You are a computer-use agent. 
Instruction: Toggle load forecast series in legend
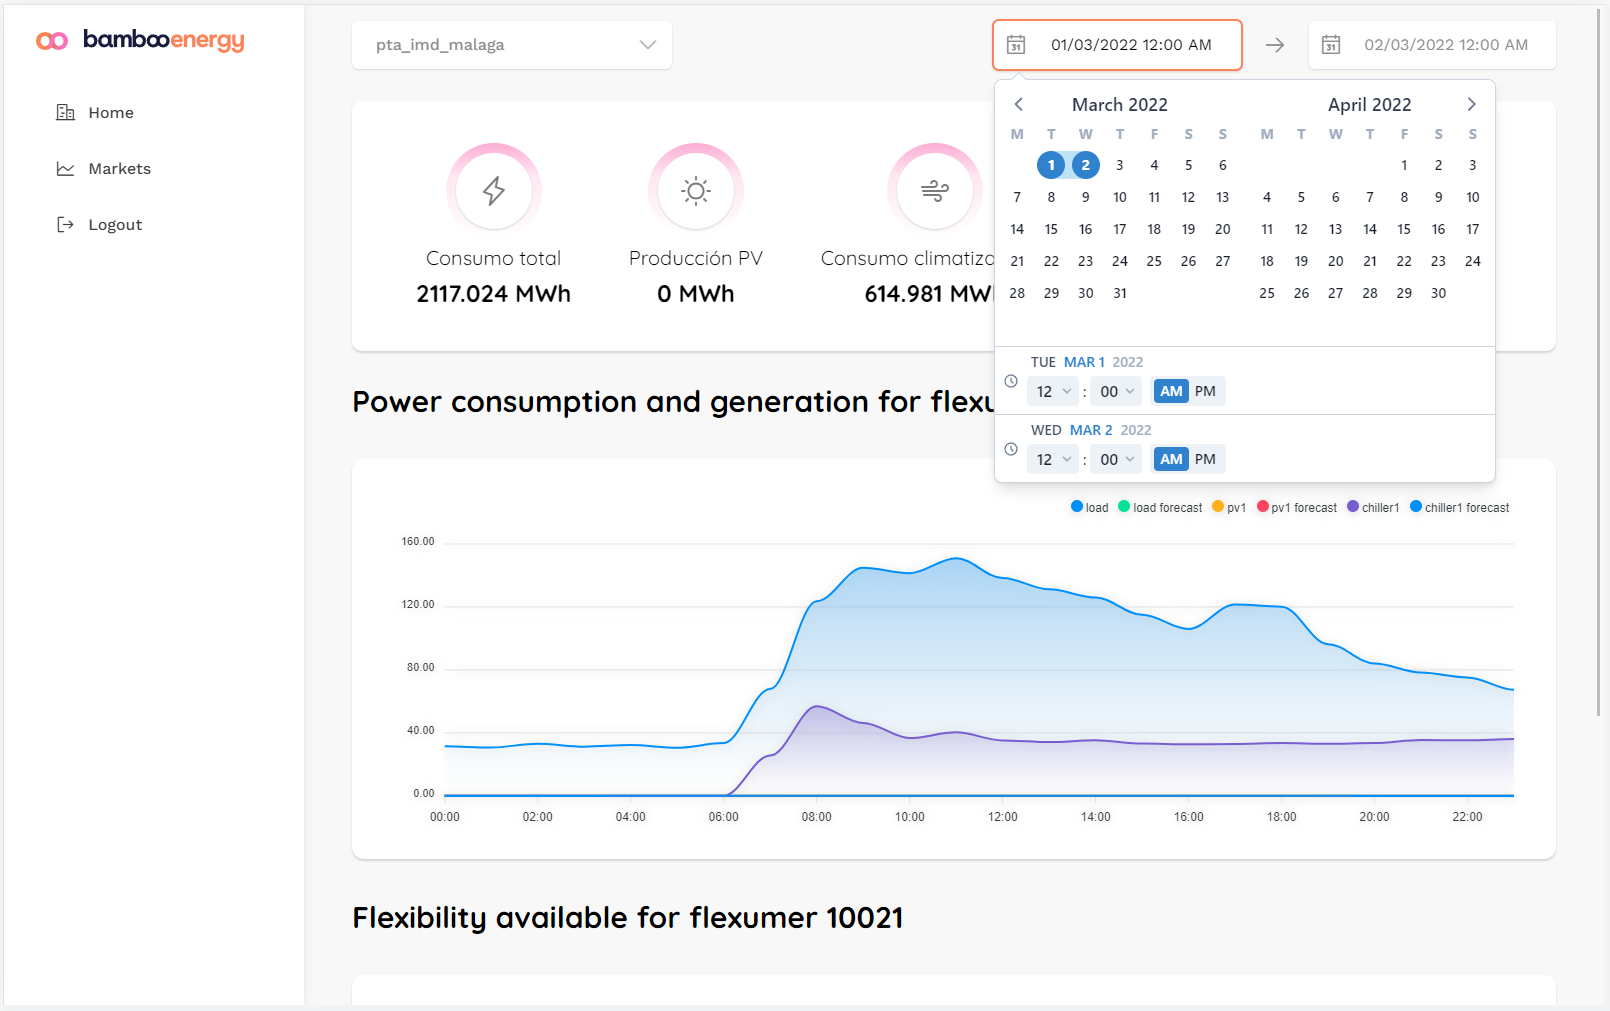(1160, 507)
